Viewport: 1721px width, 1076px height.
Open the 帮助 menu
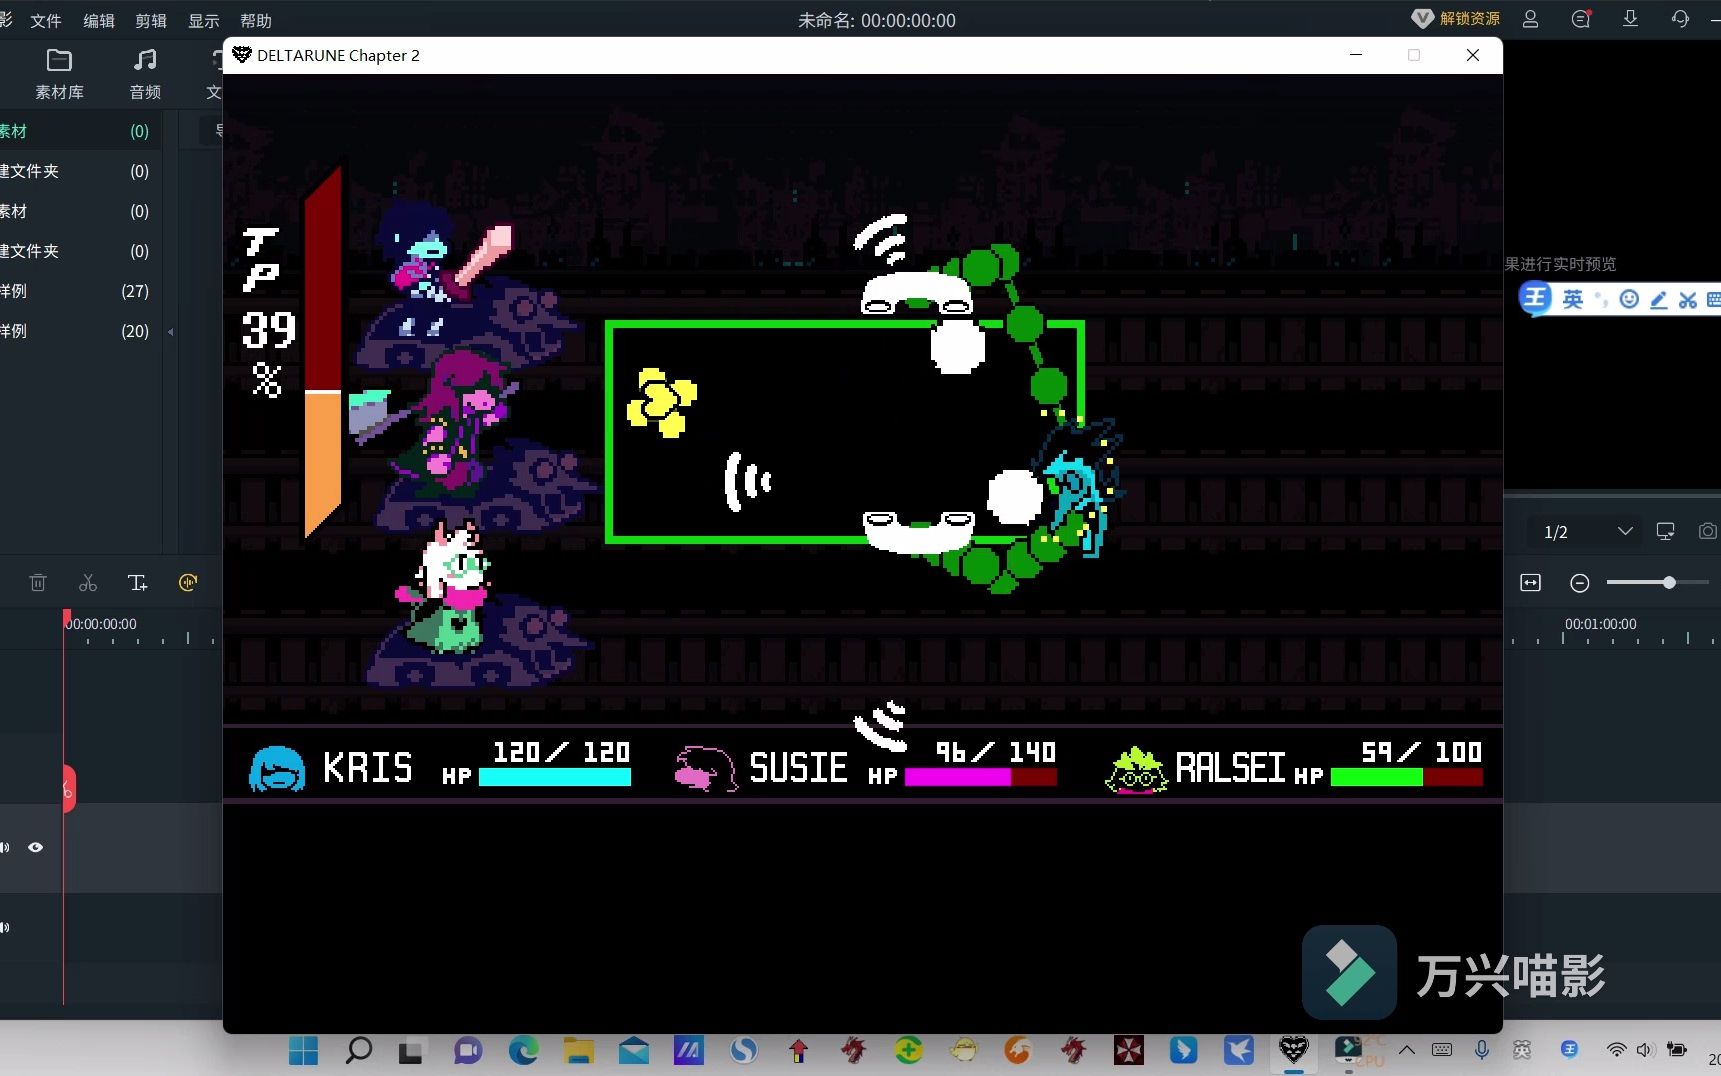256,20
